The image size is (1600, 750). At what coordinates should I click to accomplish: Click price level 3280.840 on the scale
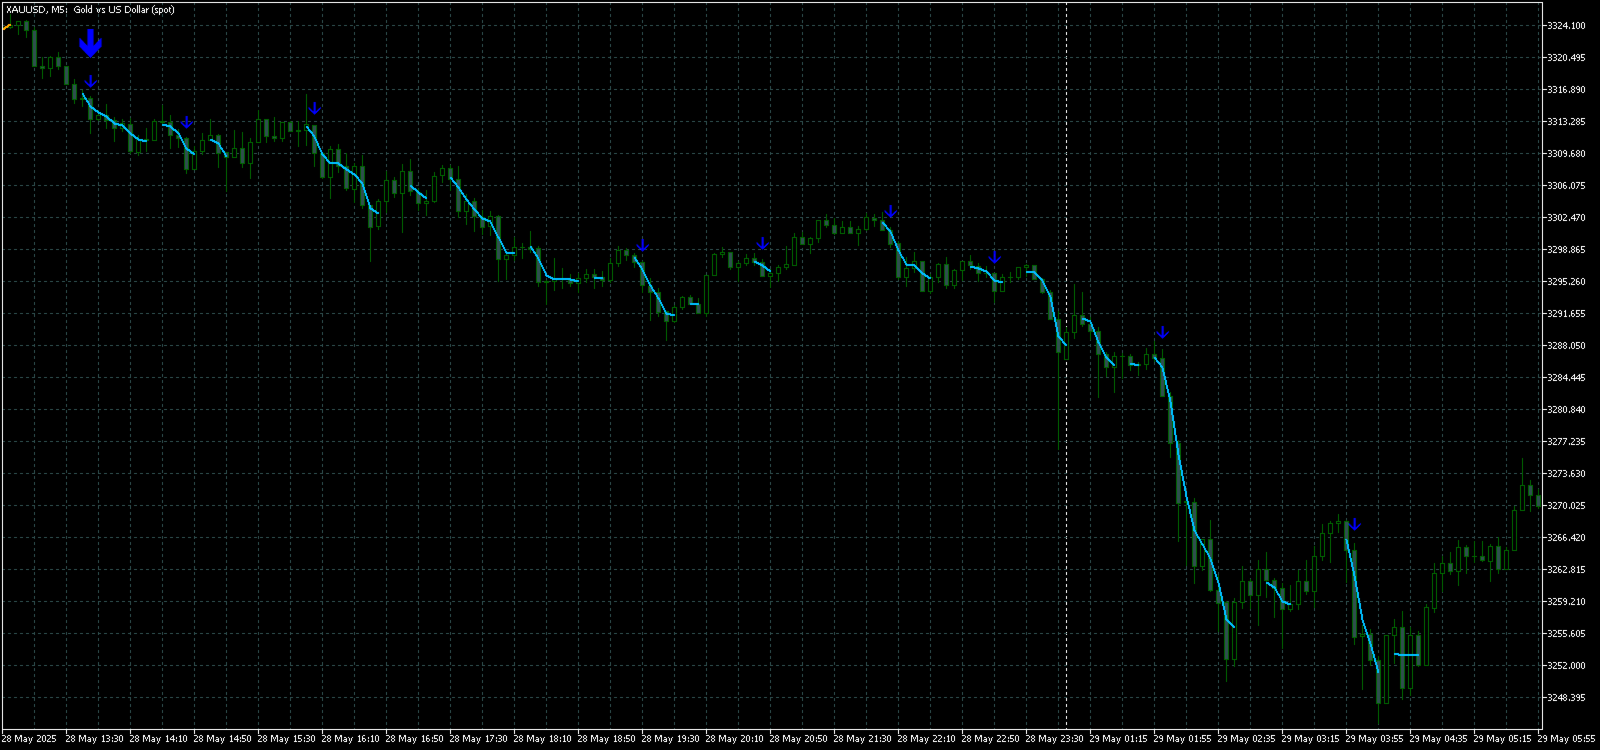pos(1566,410)
